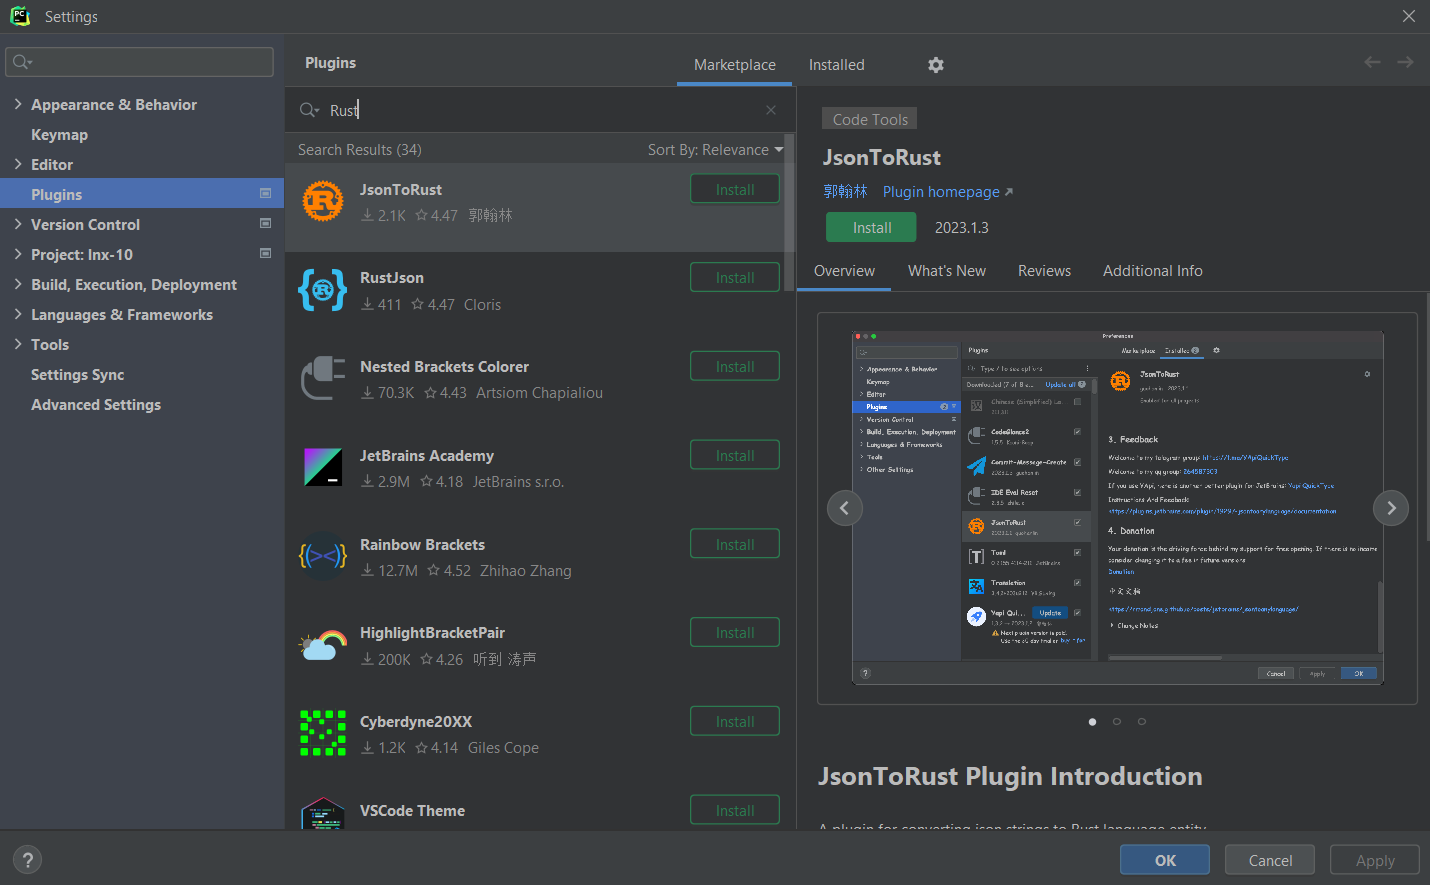1430x885 pixels.
Task: Switch to the Marketplace tab
Action: point(735,65)
